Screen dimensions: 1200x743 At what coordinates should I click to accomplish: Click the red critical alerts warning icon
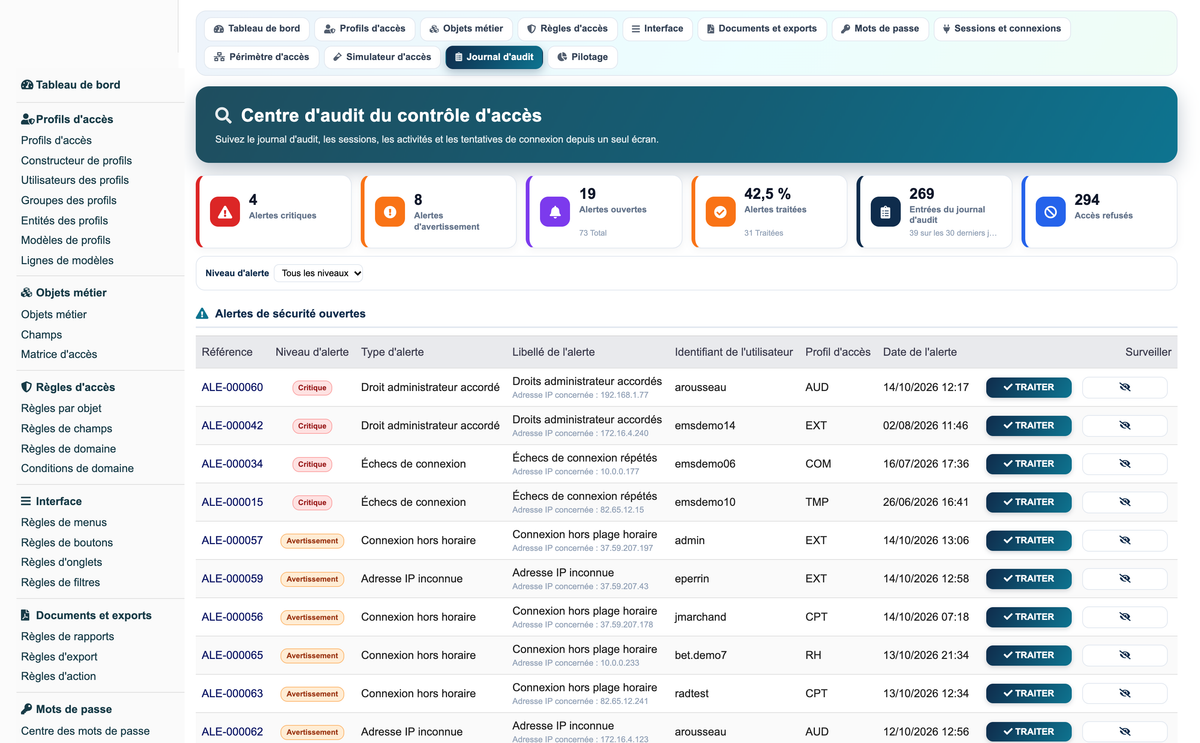click(225, 212)
